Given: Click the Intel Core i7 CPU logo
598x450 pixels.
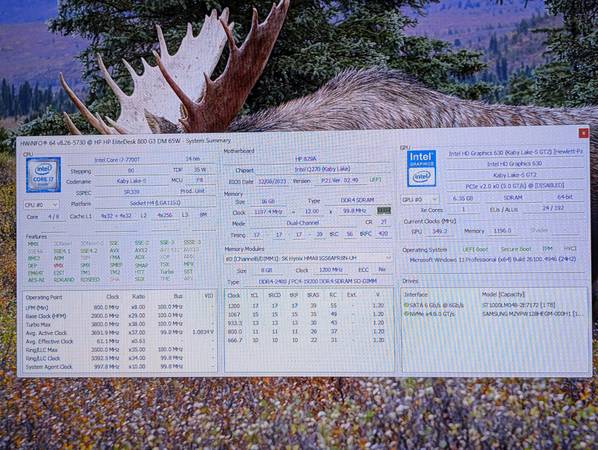Looking at the screenshot, I should coord(43,174).
